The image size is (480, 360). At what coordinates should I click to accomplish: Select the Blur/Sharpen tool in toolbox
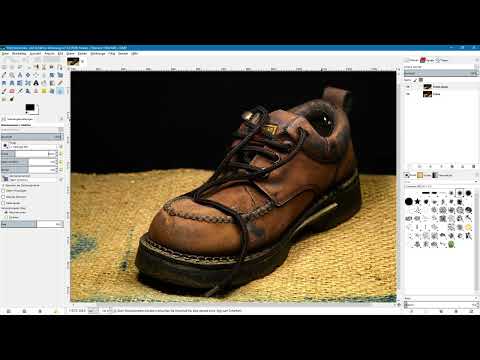click(x=60, y=91)
